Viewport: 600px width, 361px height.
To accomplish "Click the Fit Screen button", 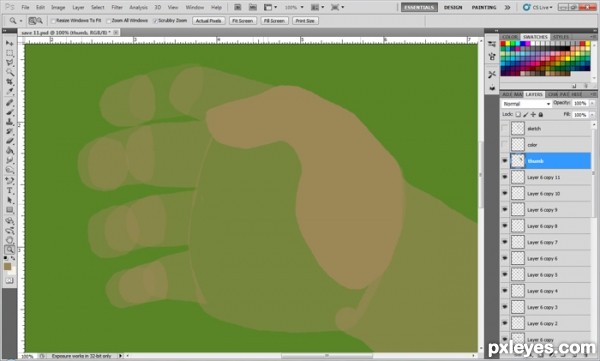I will coord(243,21).
